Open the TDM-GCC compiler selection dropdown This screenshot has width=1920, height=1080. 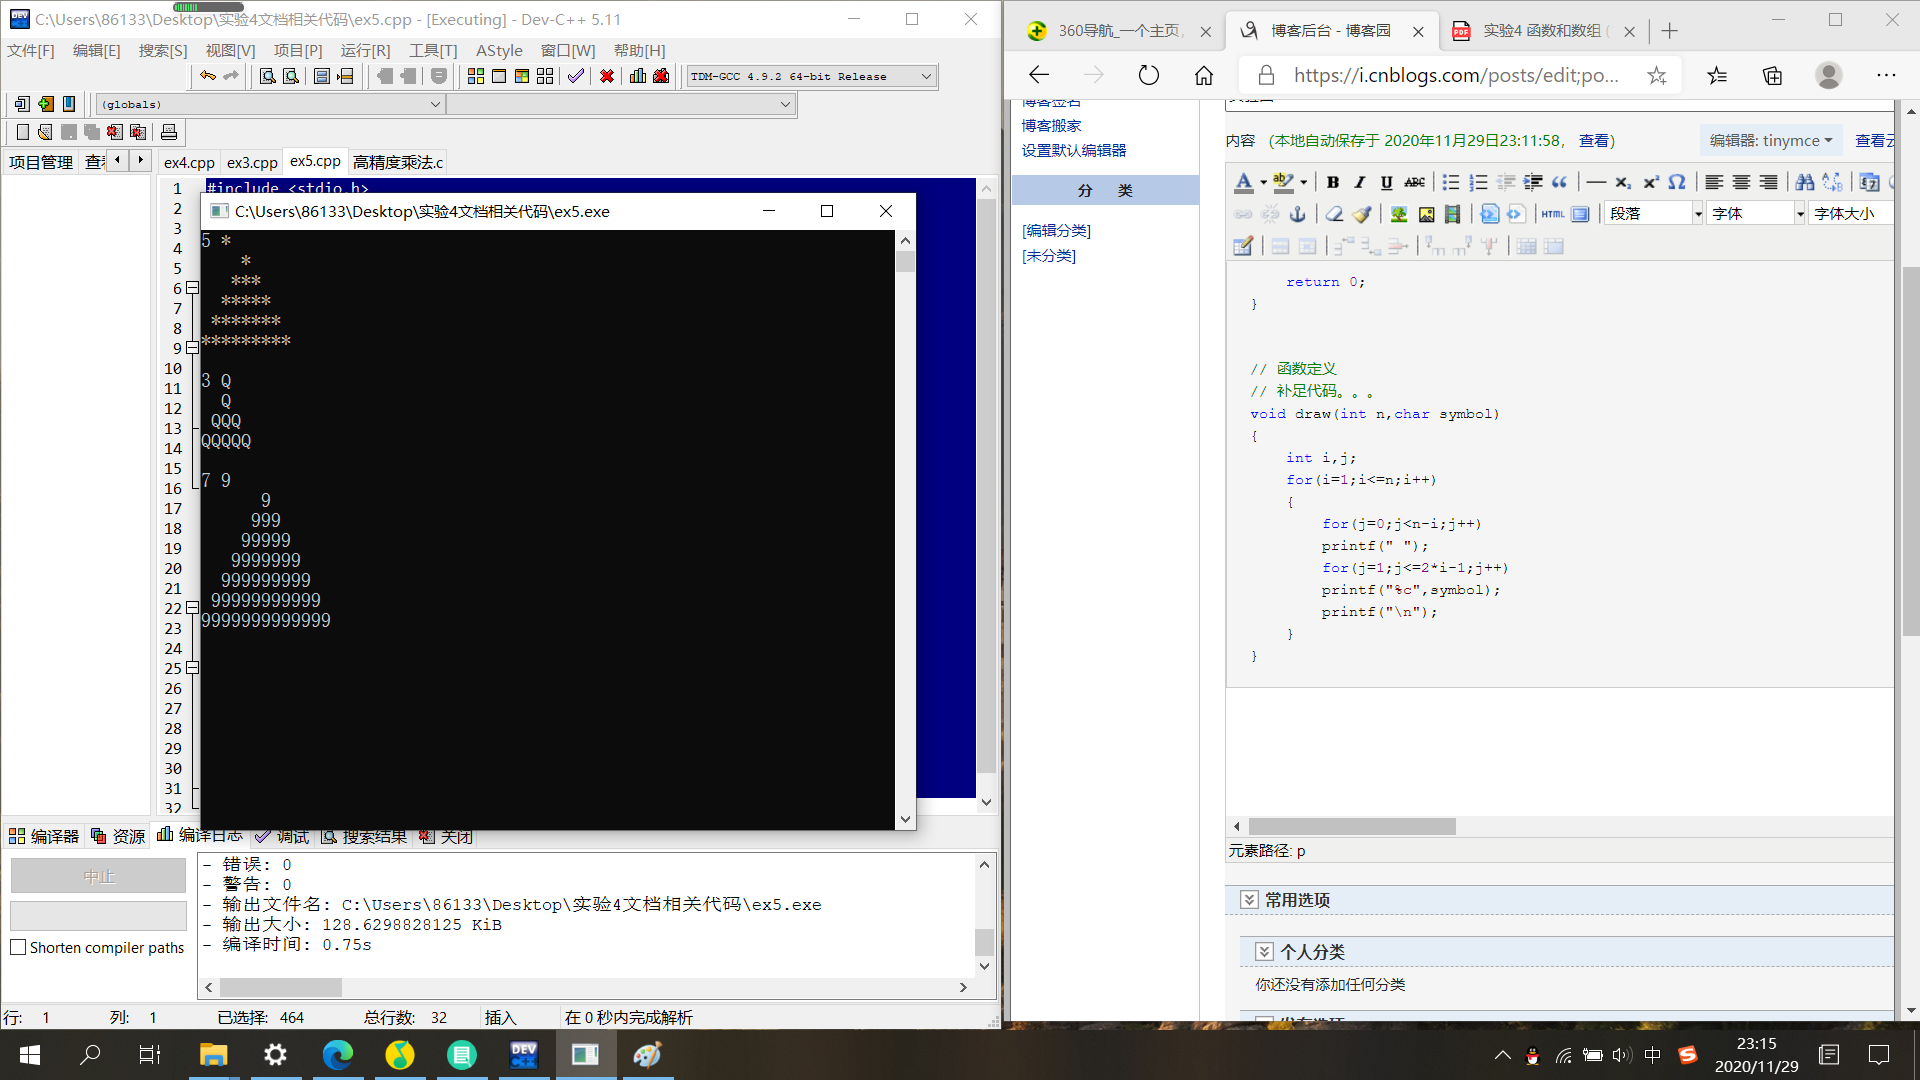[926, 76]
